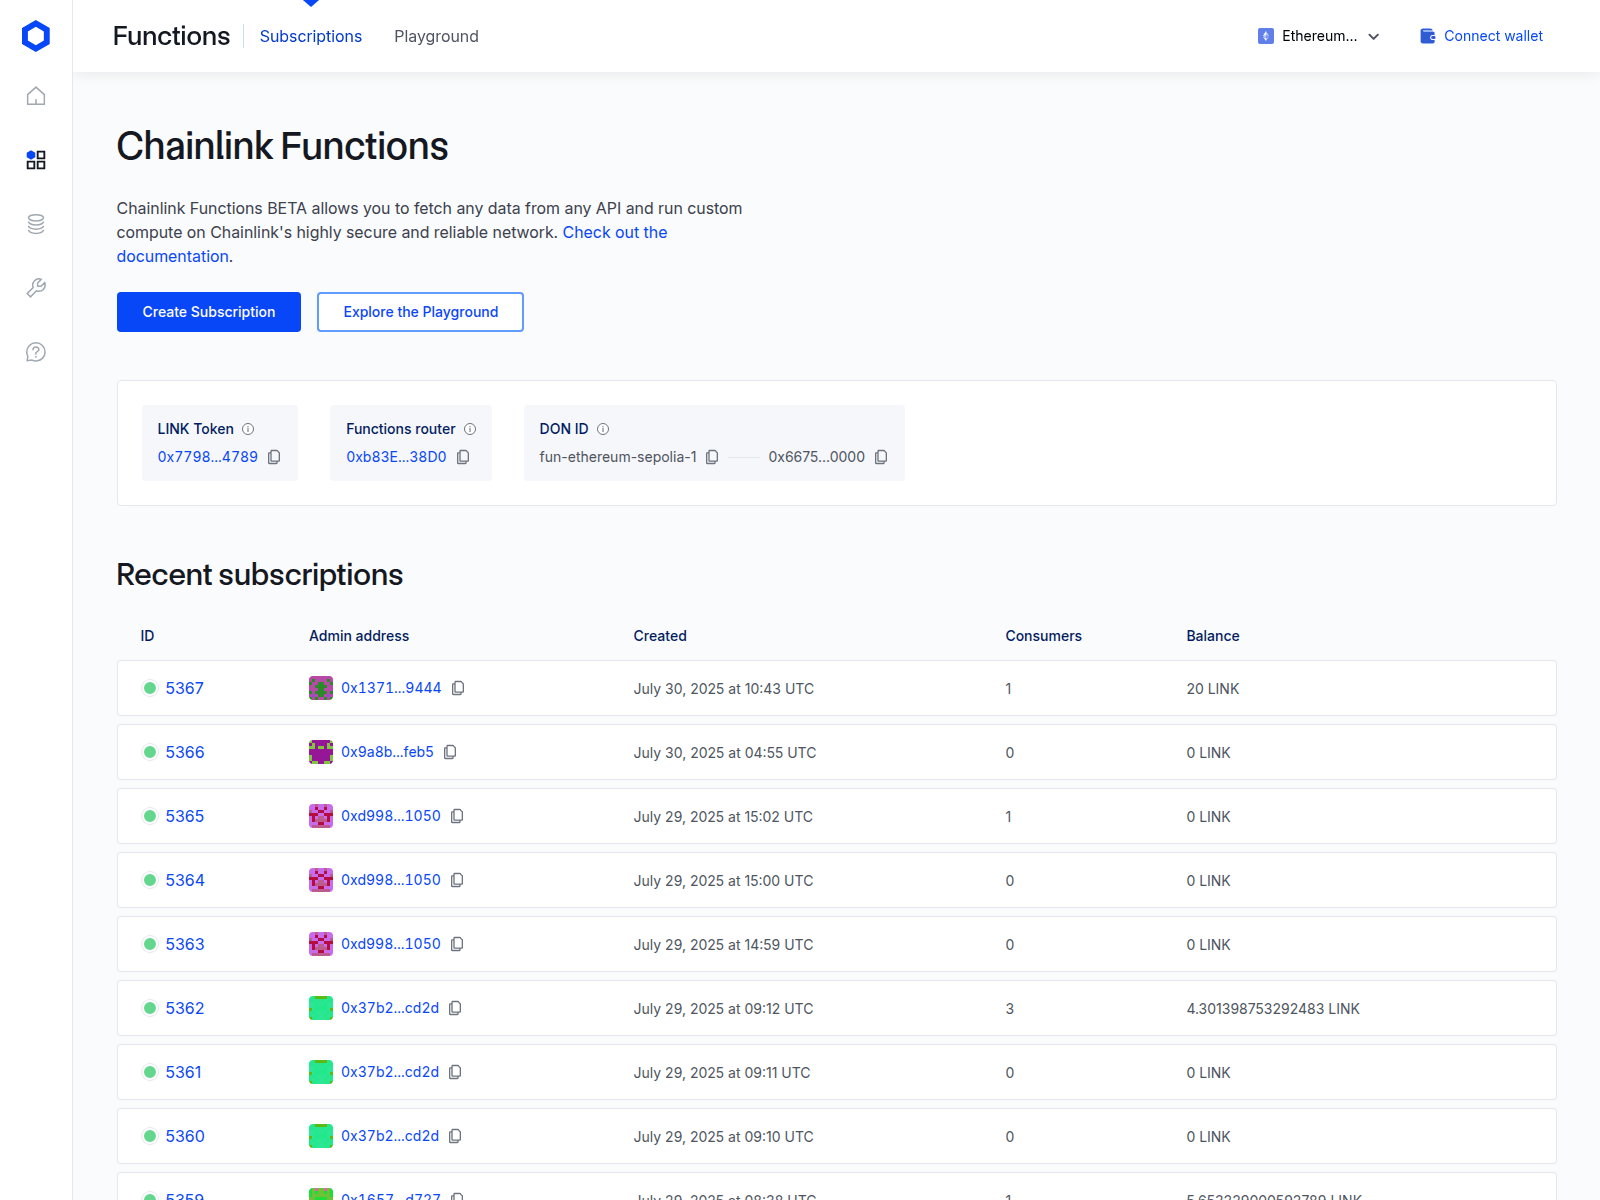Viewport: 1600px width, 1200px height.
Task: Copy admin address of subscription 5362
Action: pyautogui.click(x=455, y=1008)
